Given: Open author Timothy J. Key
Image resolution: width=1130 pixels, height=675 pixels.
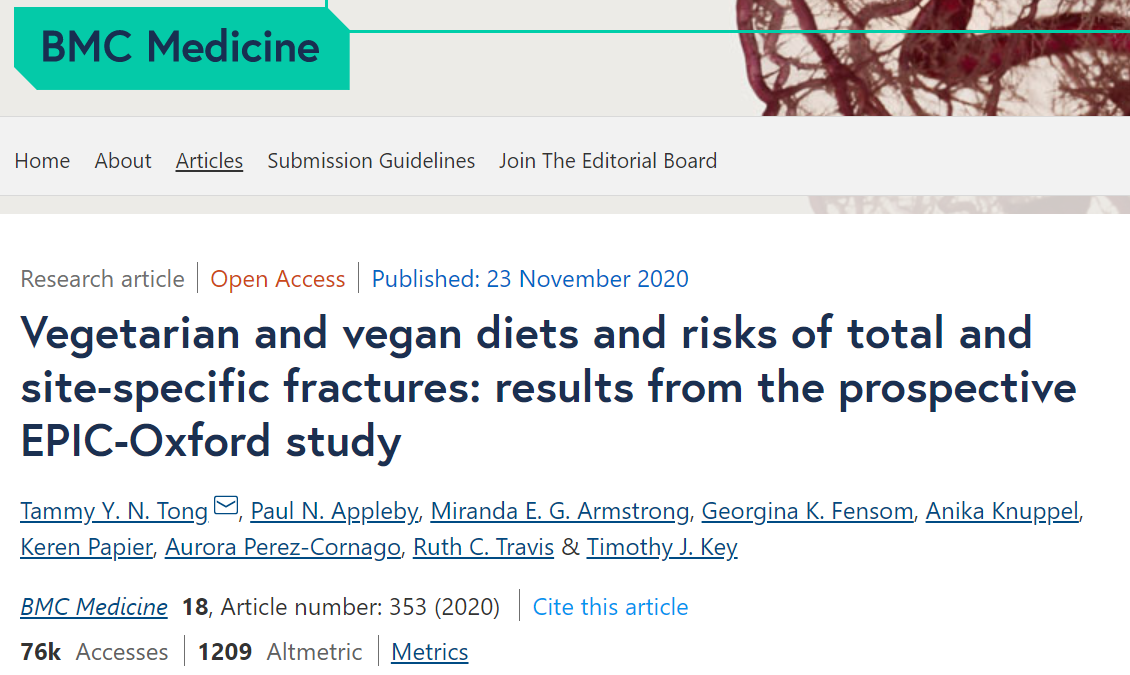Looking at the screenshot, I should point(662,547).
